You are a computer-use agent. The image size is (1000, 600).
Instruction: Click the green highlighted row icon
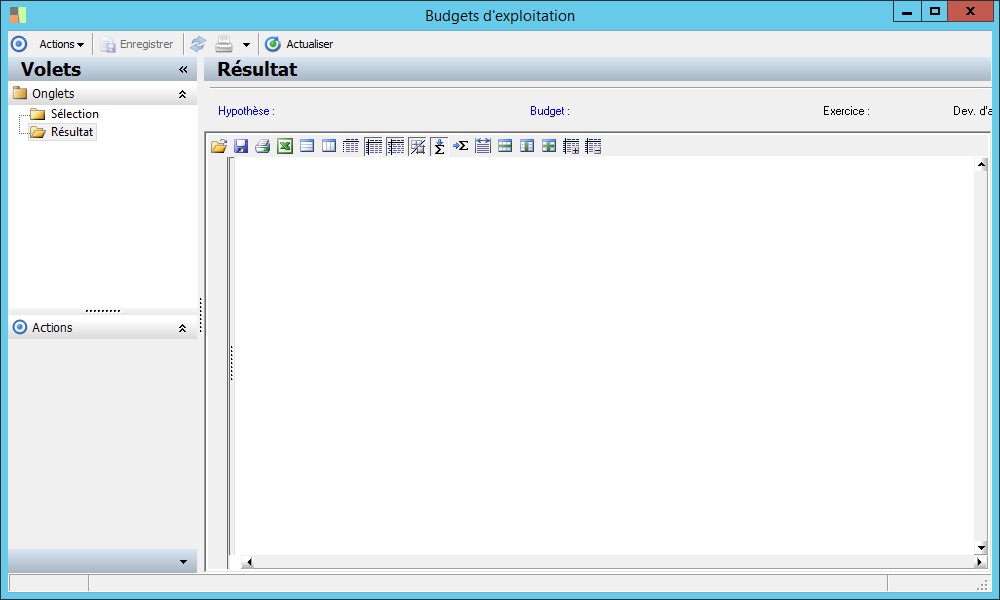pos(504,146)
